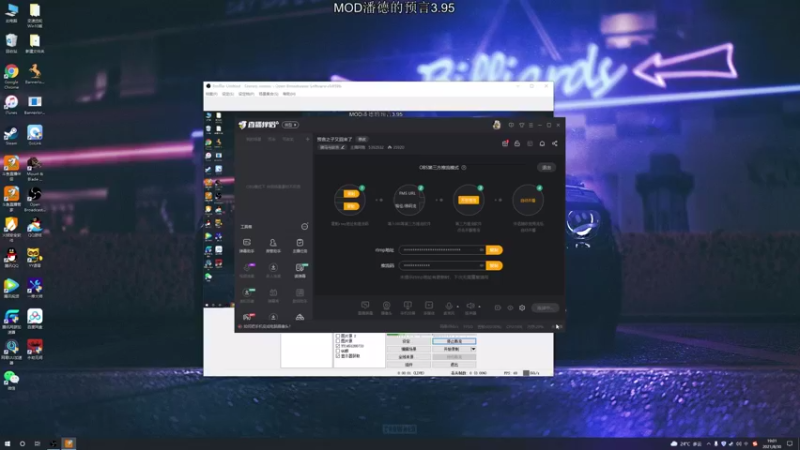
Task: Click into the rtmp address field
Action: pyautogui.click(x=440, y=250)
